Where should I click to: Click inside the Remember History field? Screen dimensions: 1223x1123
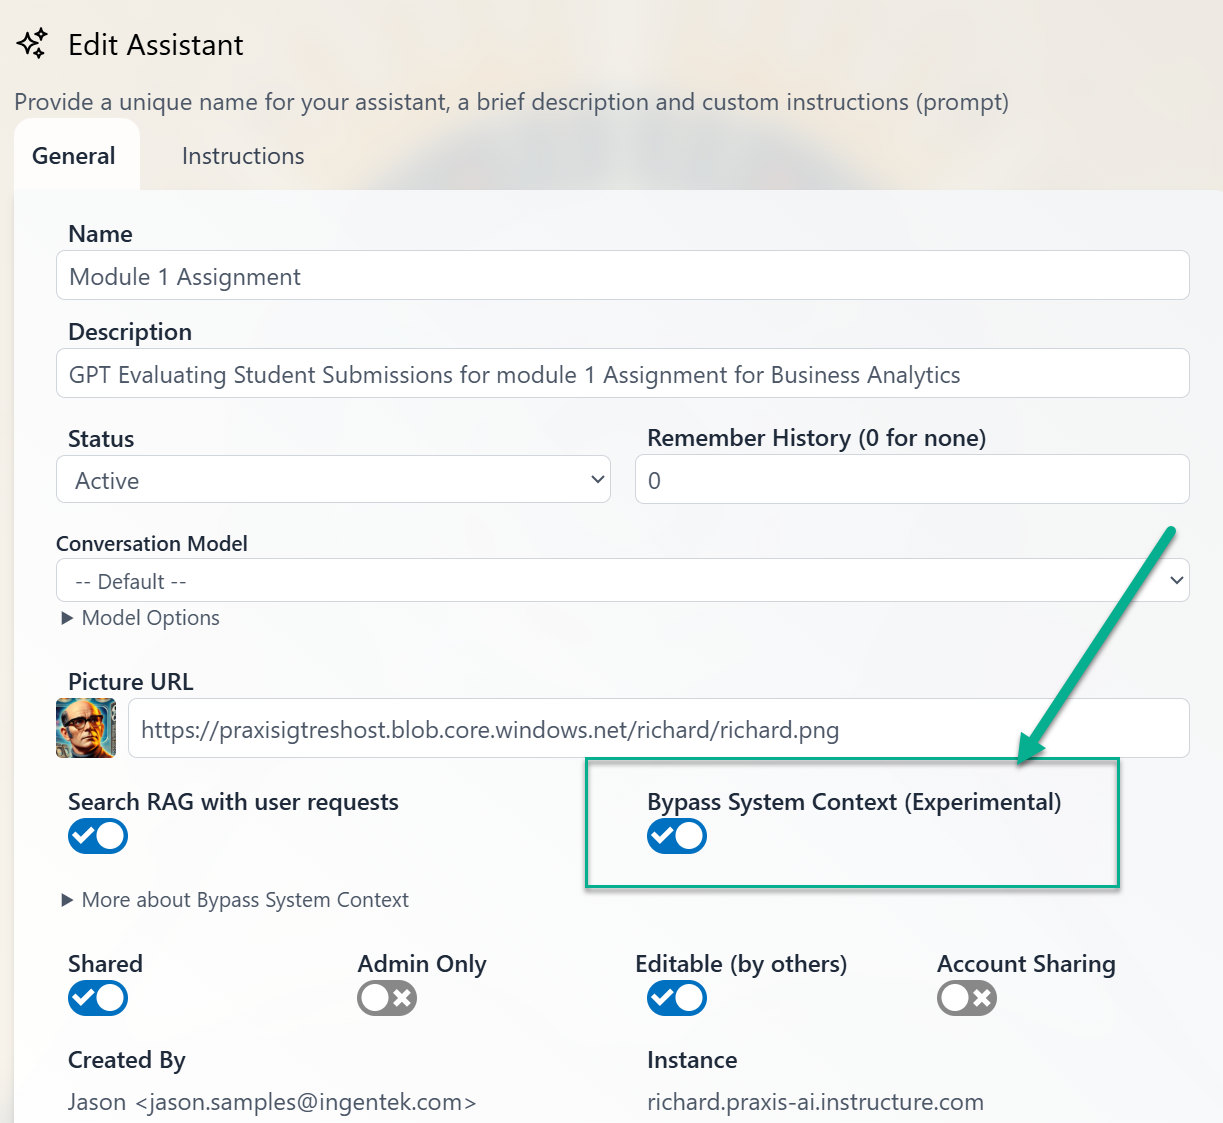point(911,480)
